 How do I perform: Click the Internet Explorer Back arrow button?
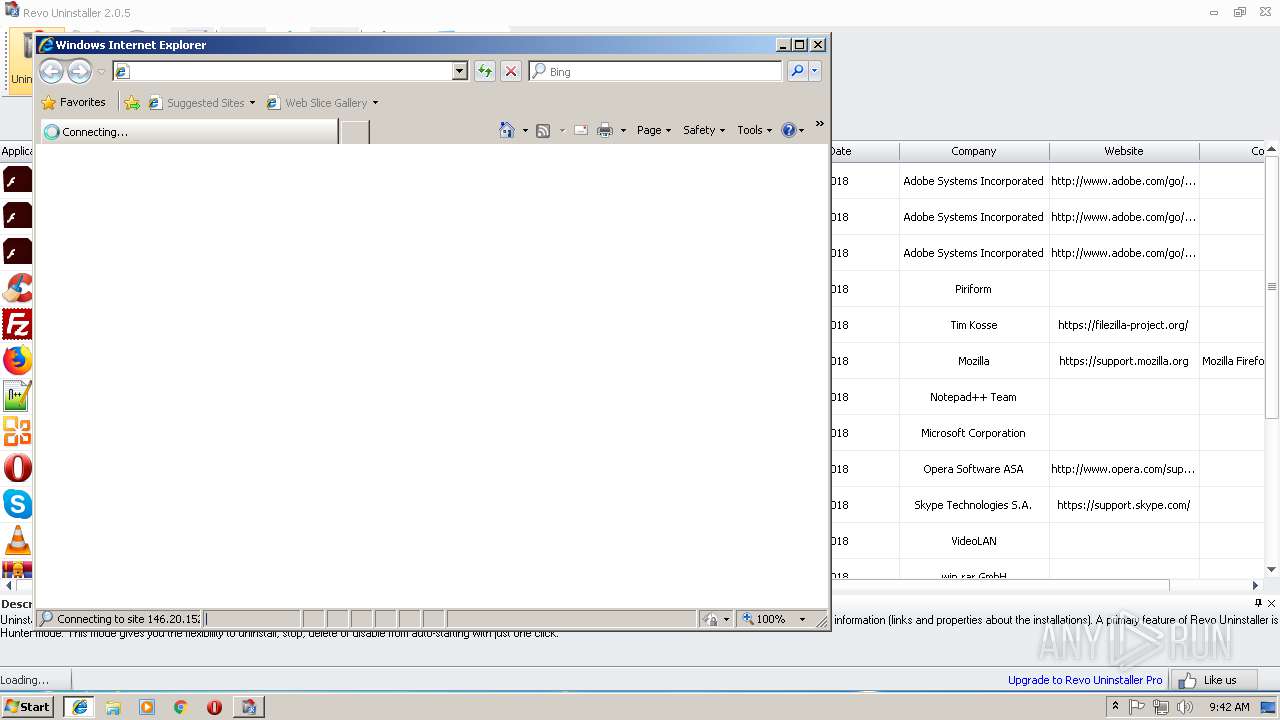pyautogui.click(x=51, y=71)
